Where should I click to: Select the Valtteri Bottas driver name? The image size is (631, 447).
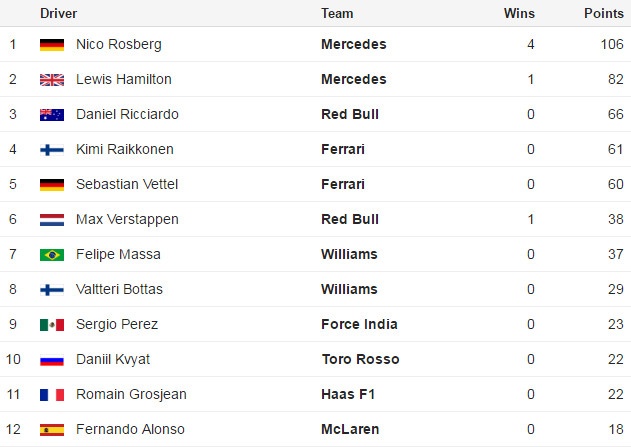coord(119,290)
